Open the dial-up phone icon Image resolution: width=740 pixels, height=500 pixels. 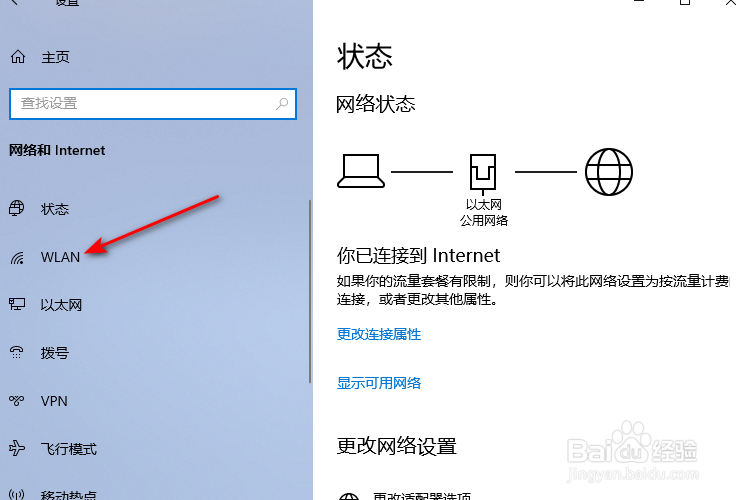(x=17, y=352)
